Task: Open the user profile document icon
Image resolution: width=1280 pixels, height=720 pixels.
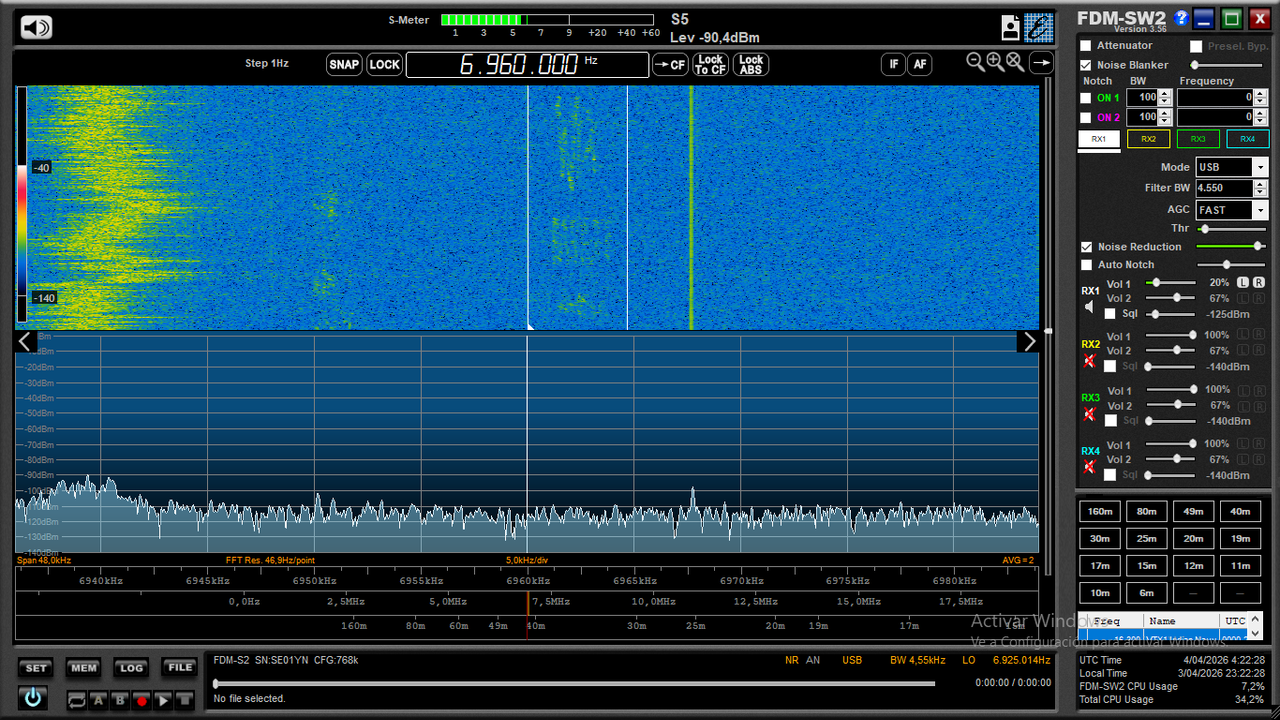Action: (x=1011, y=27)
